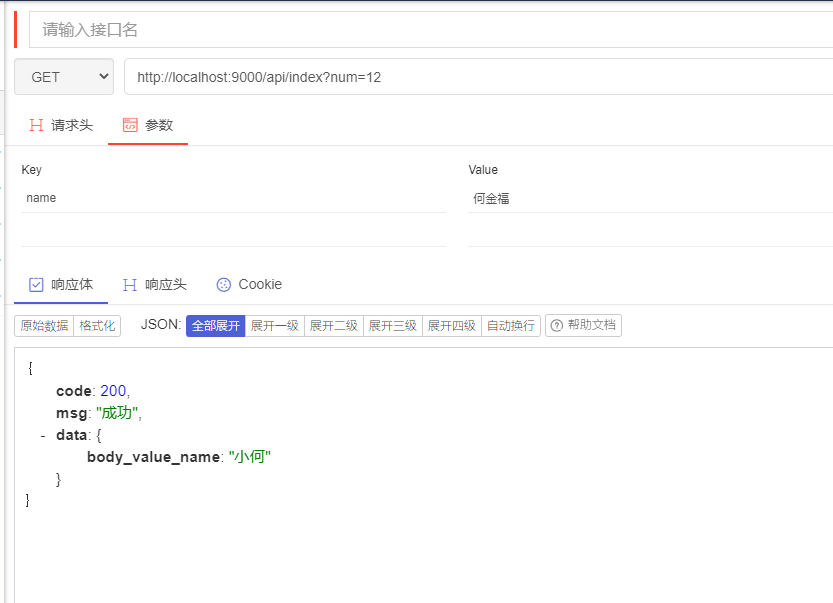Image resolution: width=833 pixels, height=603 pixels.
Task: Click the 'name' key field
Action: tap(234, 198)
